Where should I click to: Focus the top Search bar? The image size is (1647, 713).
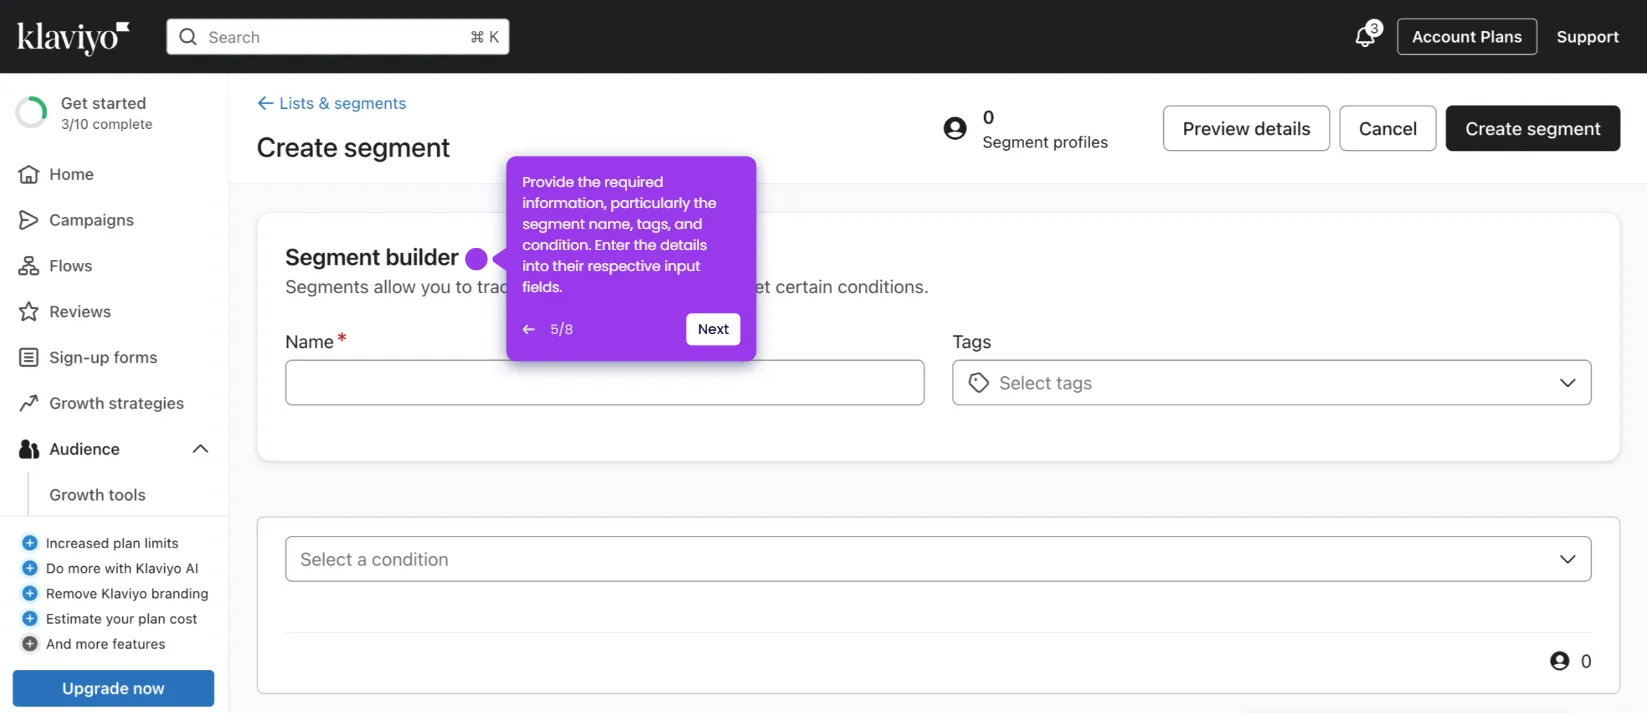(x=338, y=37)
